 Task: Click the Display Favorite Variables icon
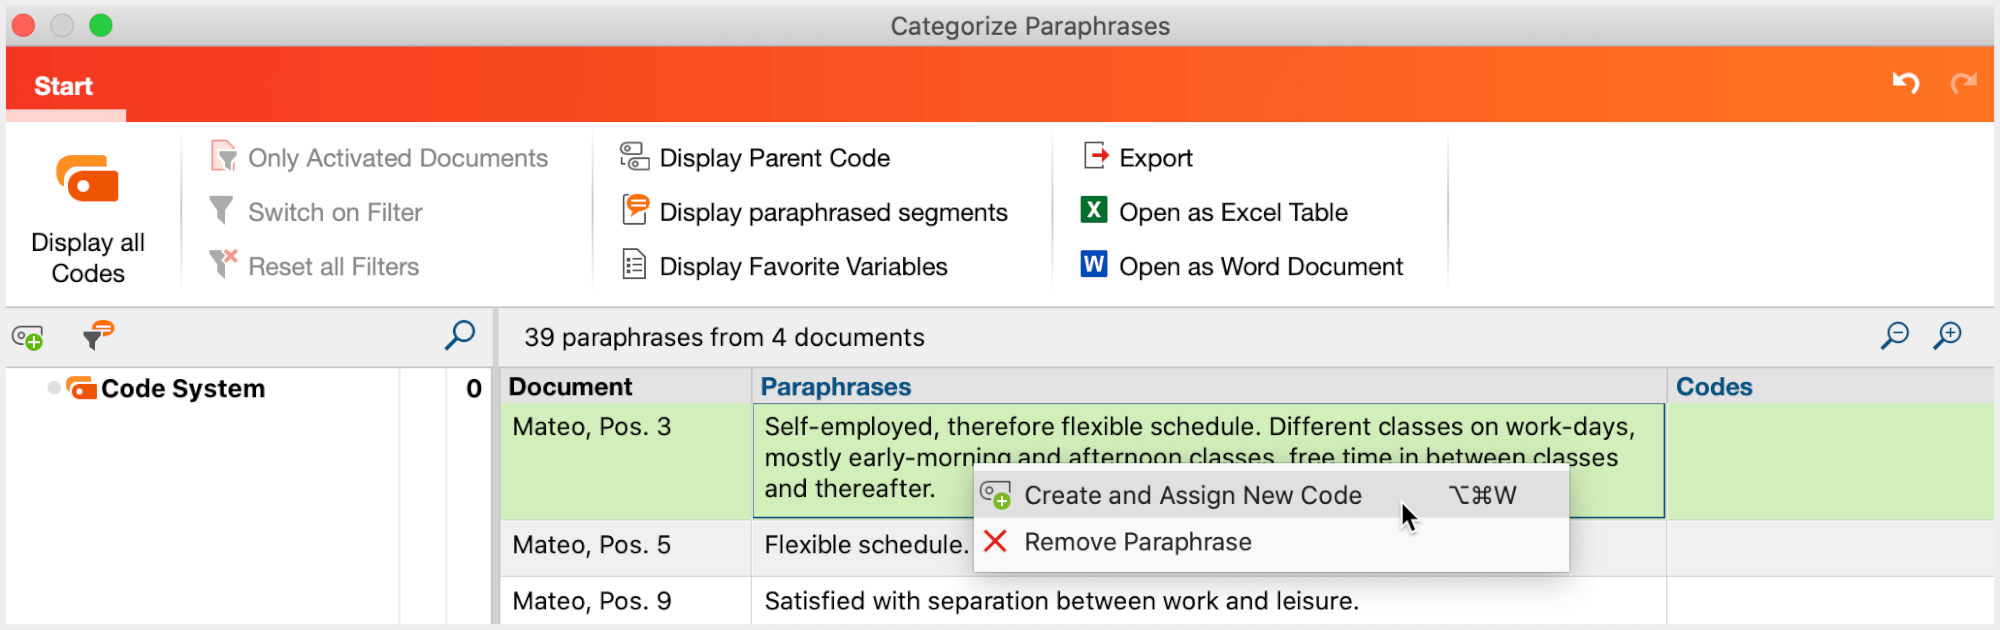point(634,264)
